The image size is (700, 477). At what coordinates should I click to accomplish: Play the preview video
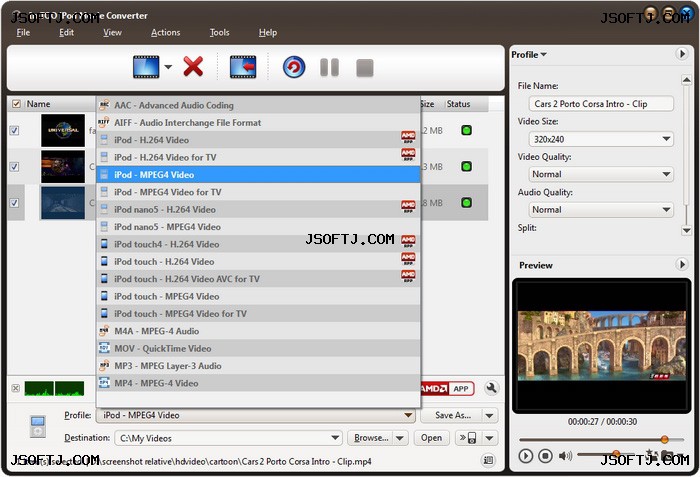pyautogui.click(x=525, y=456)
